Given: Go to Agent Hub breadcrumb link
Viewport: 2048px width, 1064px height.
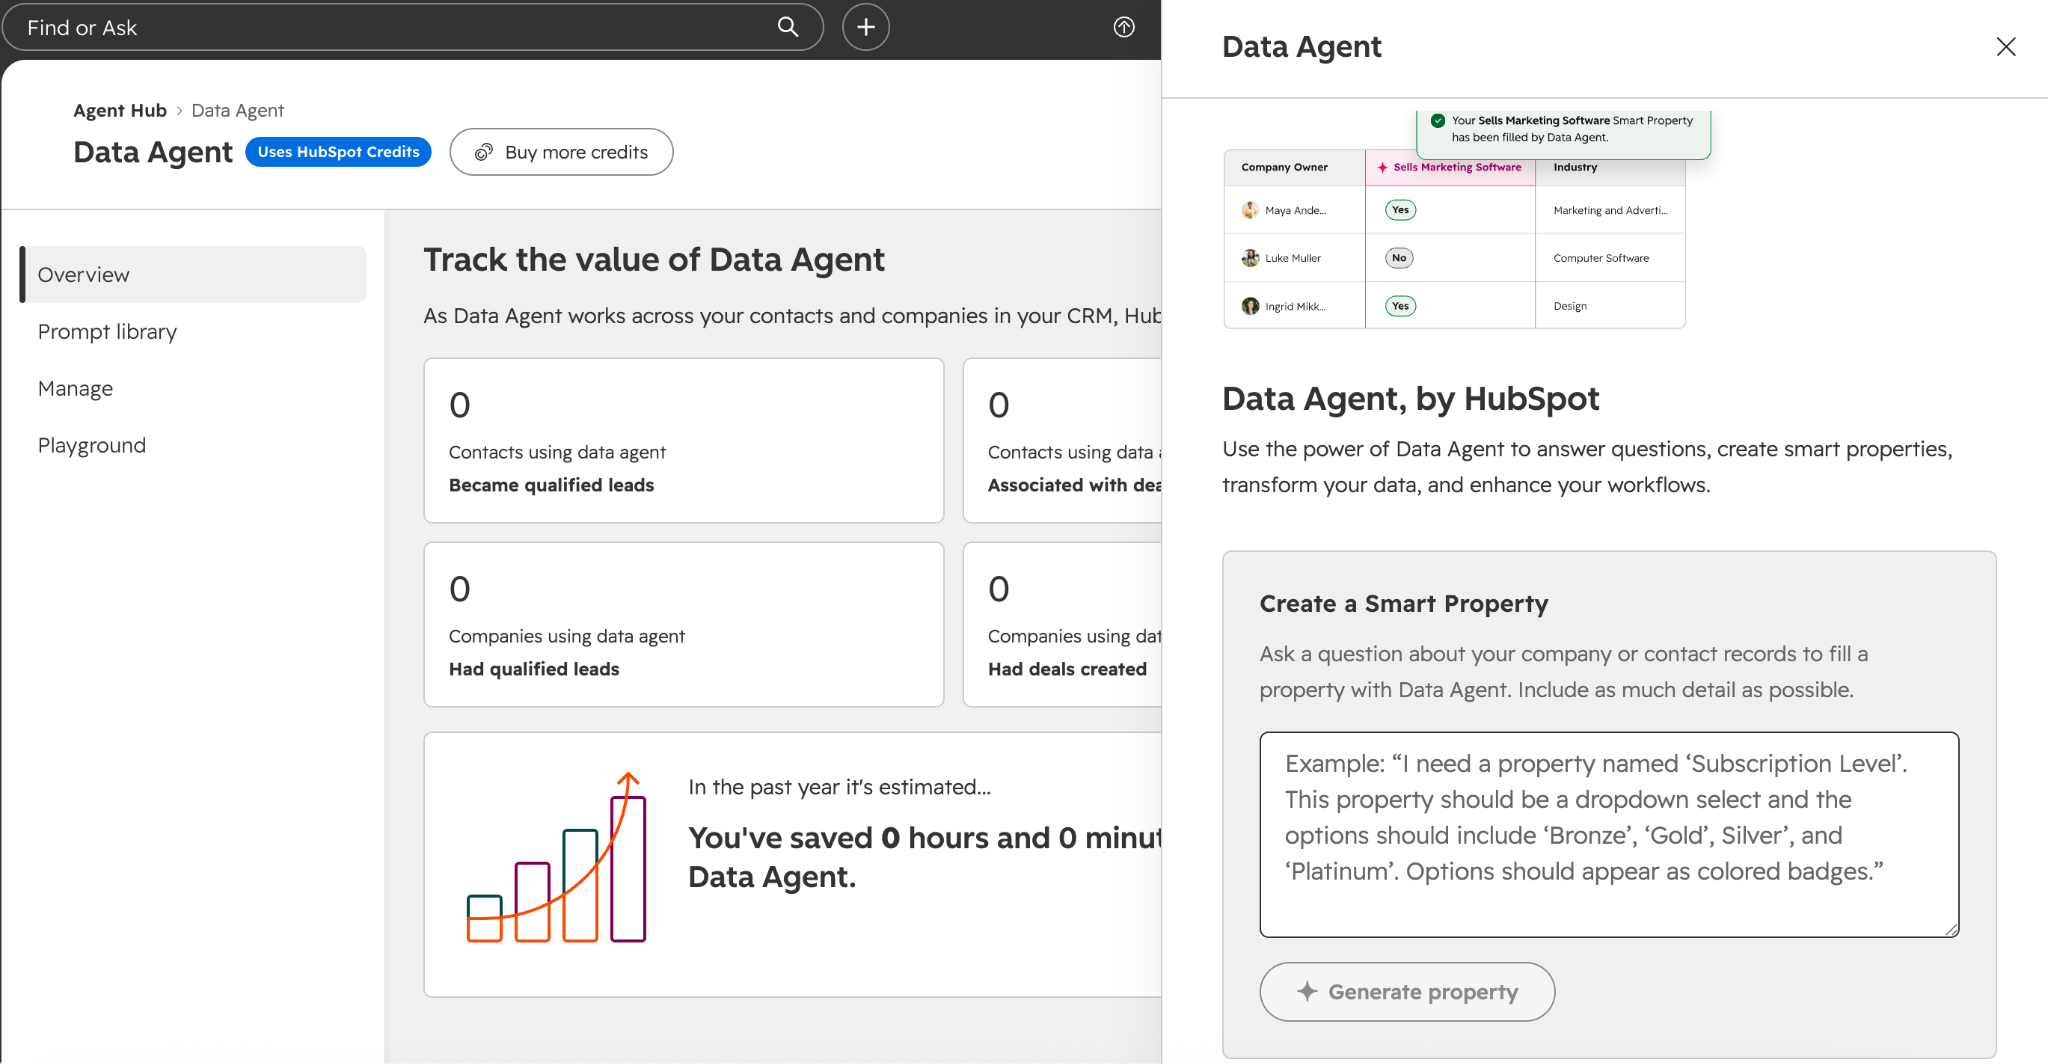Looking at the screenshot, I should [120, 110].
